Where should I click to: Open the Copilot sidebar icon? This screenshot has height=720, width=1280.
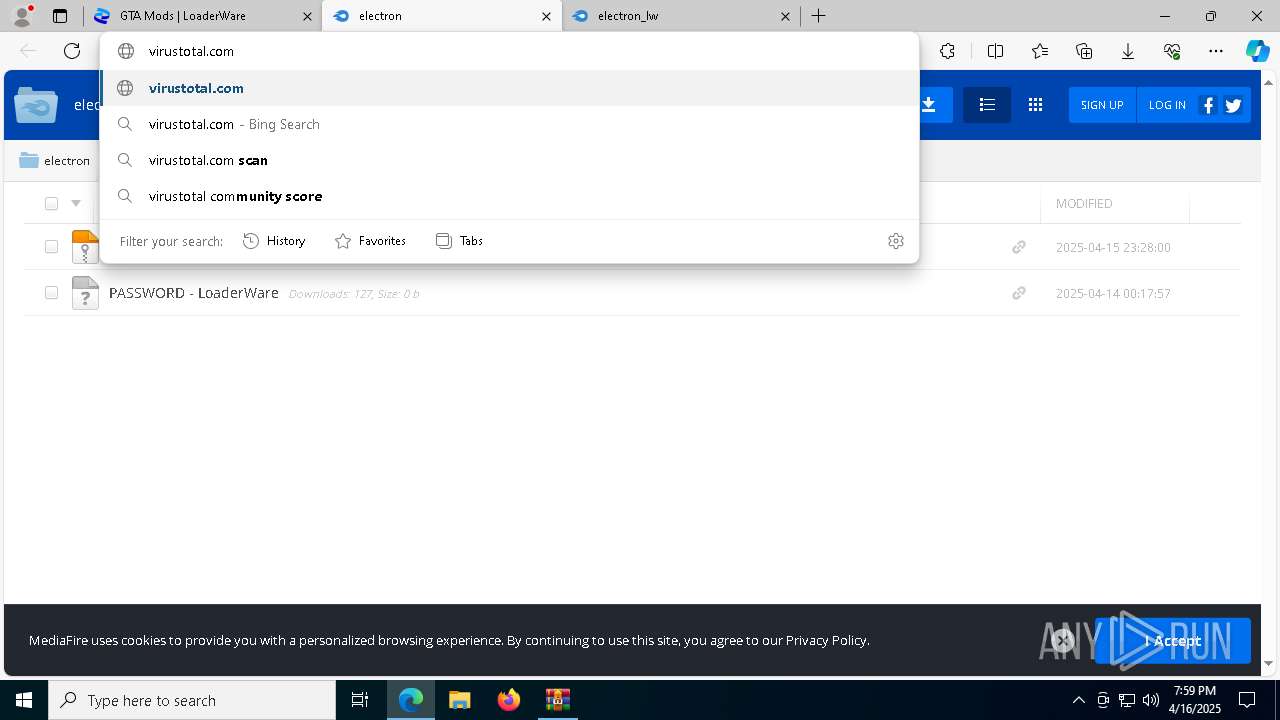(1257, 51)
